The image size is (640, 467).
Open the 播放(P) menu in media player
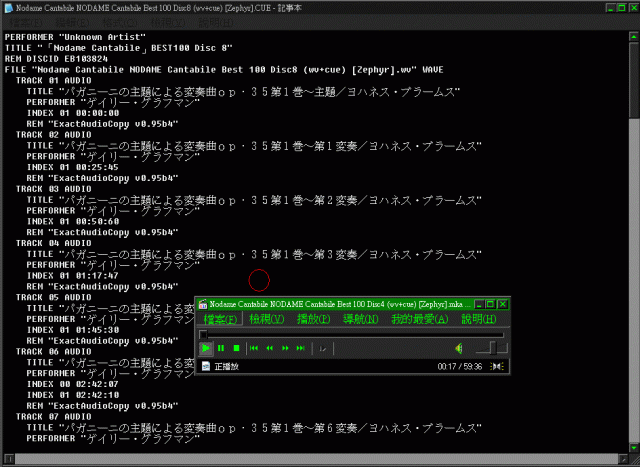pos(313,319)
